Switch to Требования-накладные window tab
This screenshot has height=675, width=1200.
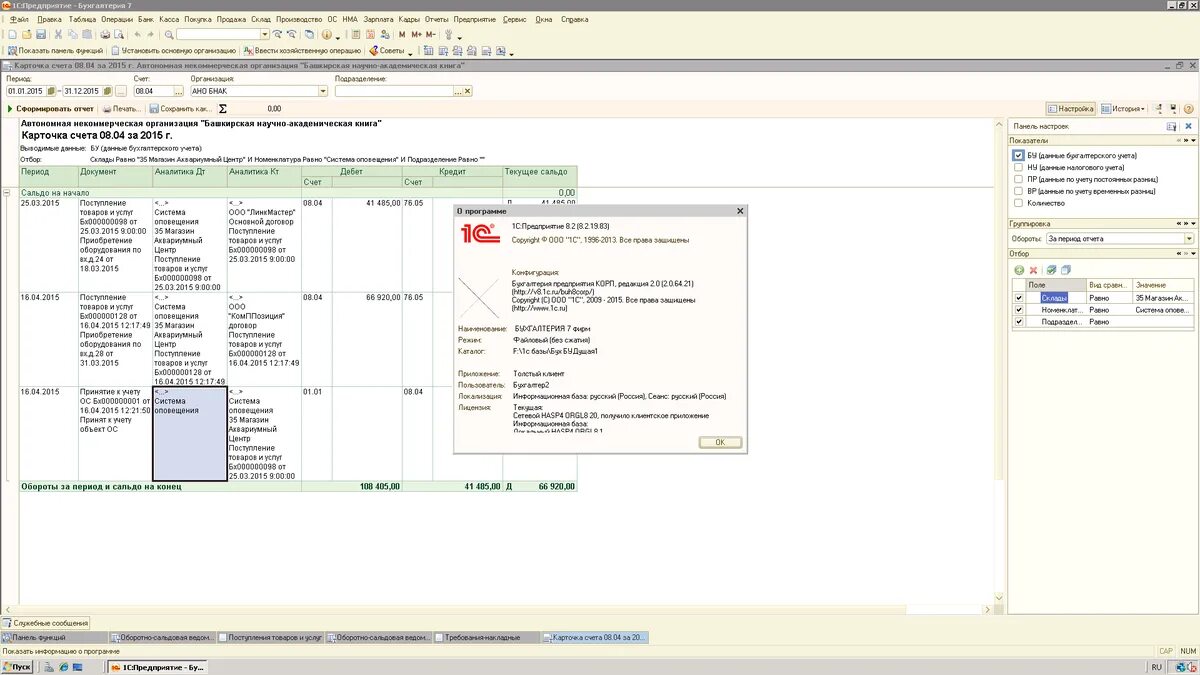click(488, 637)
